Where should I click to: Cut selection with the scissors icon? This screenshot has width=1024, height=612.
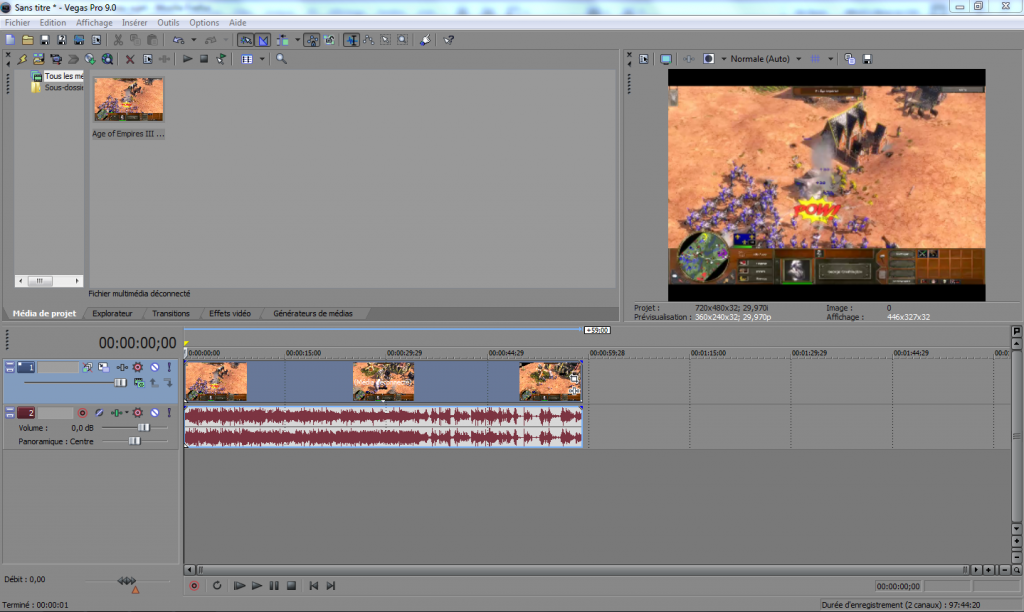click(x=118, y=40)
